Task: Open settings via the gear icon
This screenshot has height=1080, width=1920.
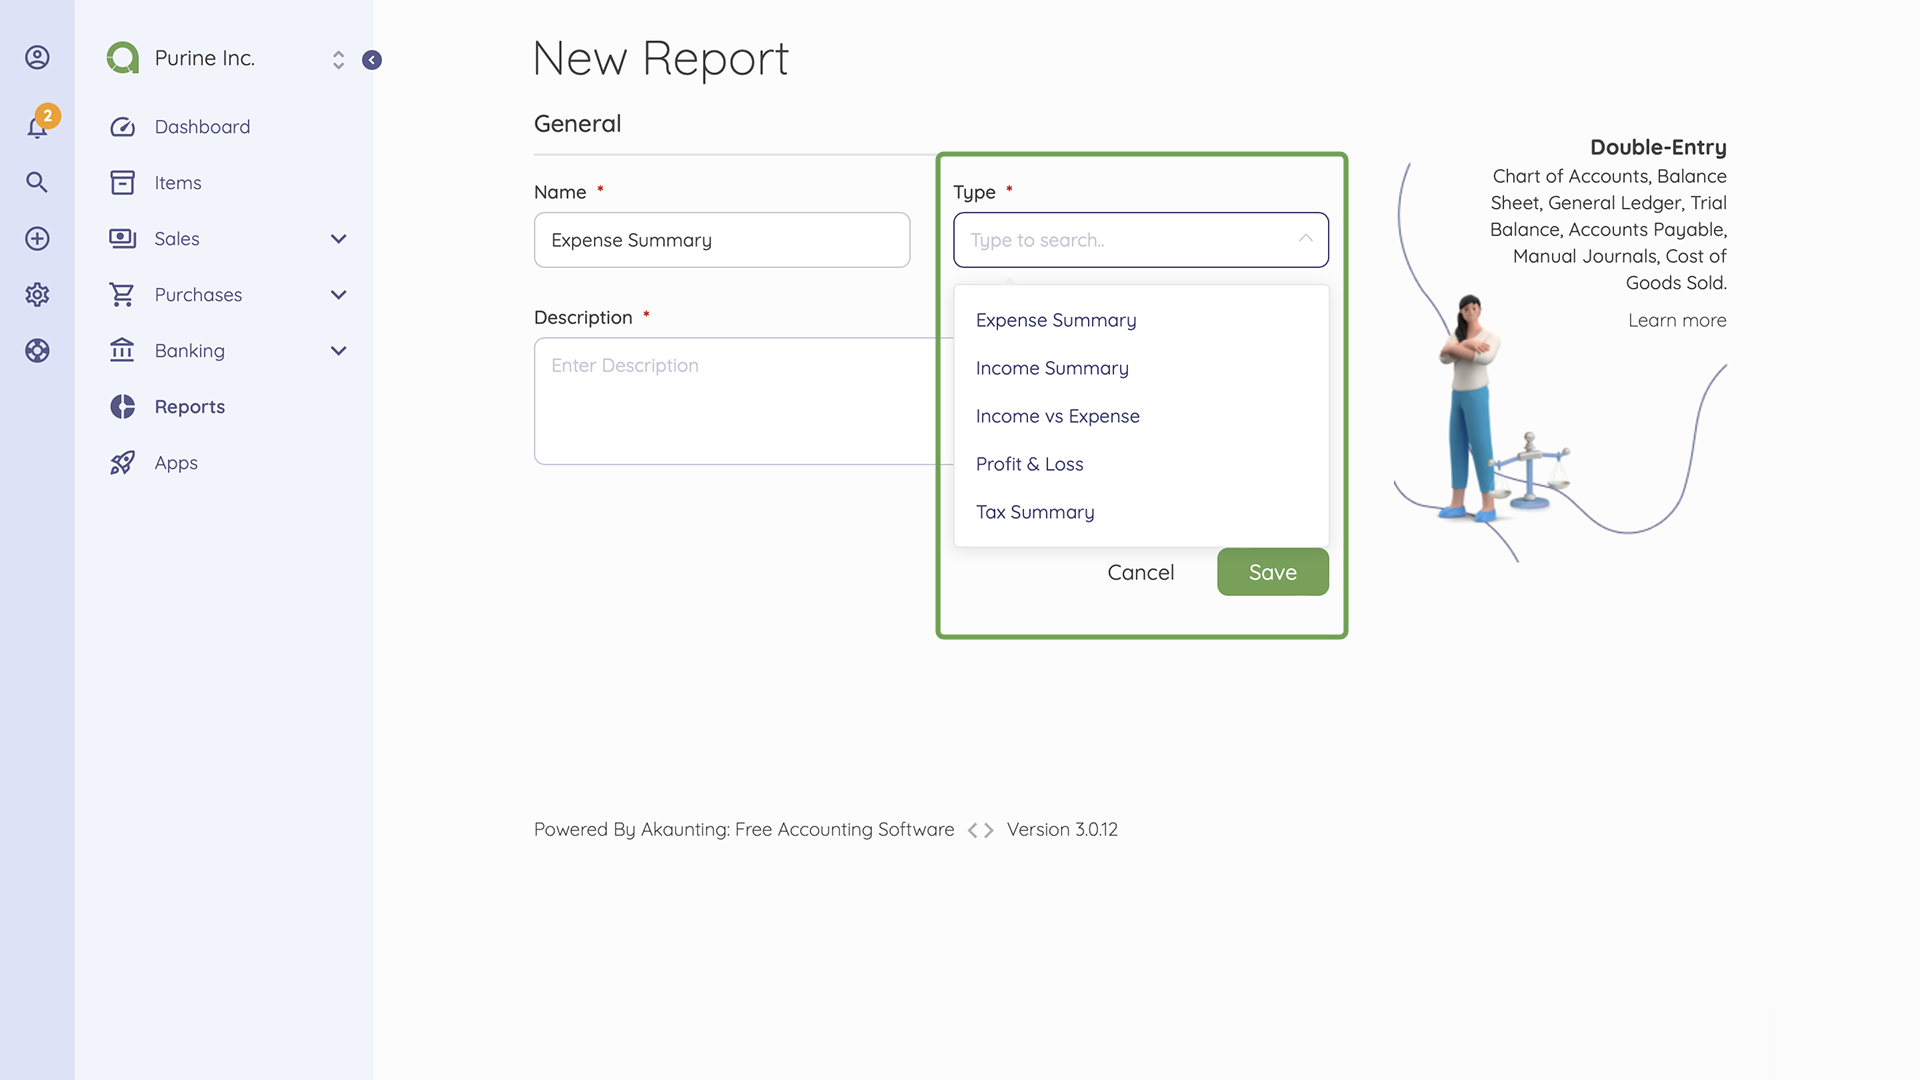Action: 37,294
